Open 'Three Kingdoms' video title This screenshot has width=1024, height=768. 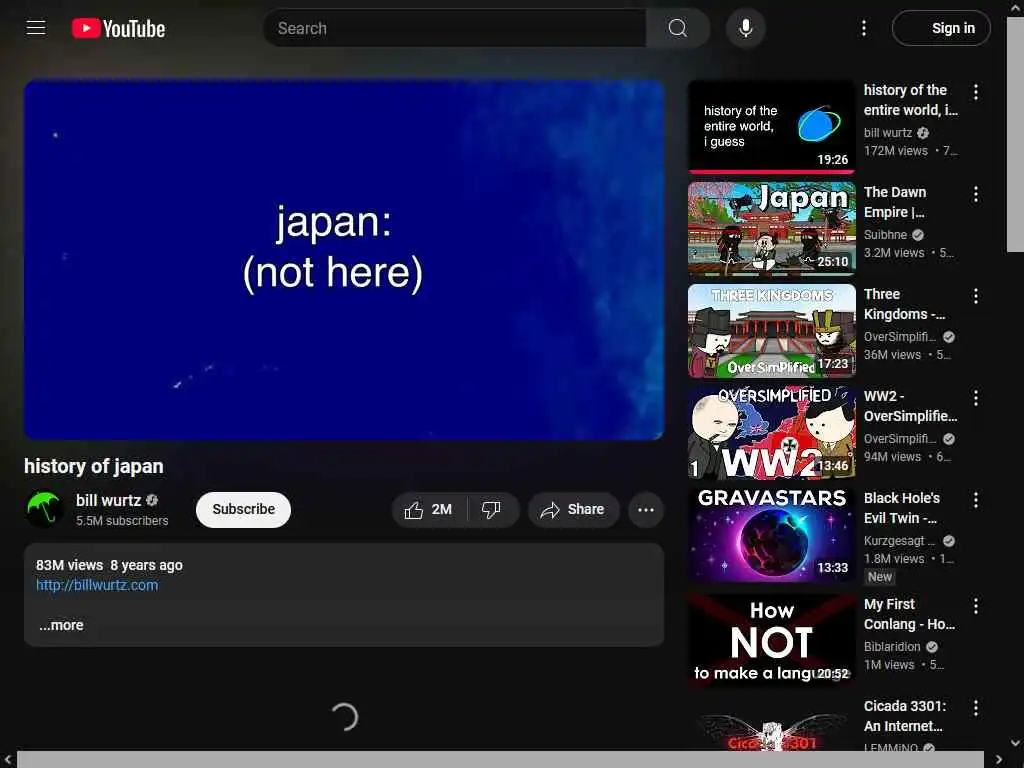coord(904,304)
